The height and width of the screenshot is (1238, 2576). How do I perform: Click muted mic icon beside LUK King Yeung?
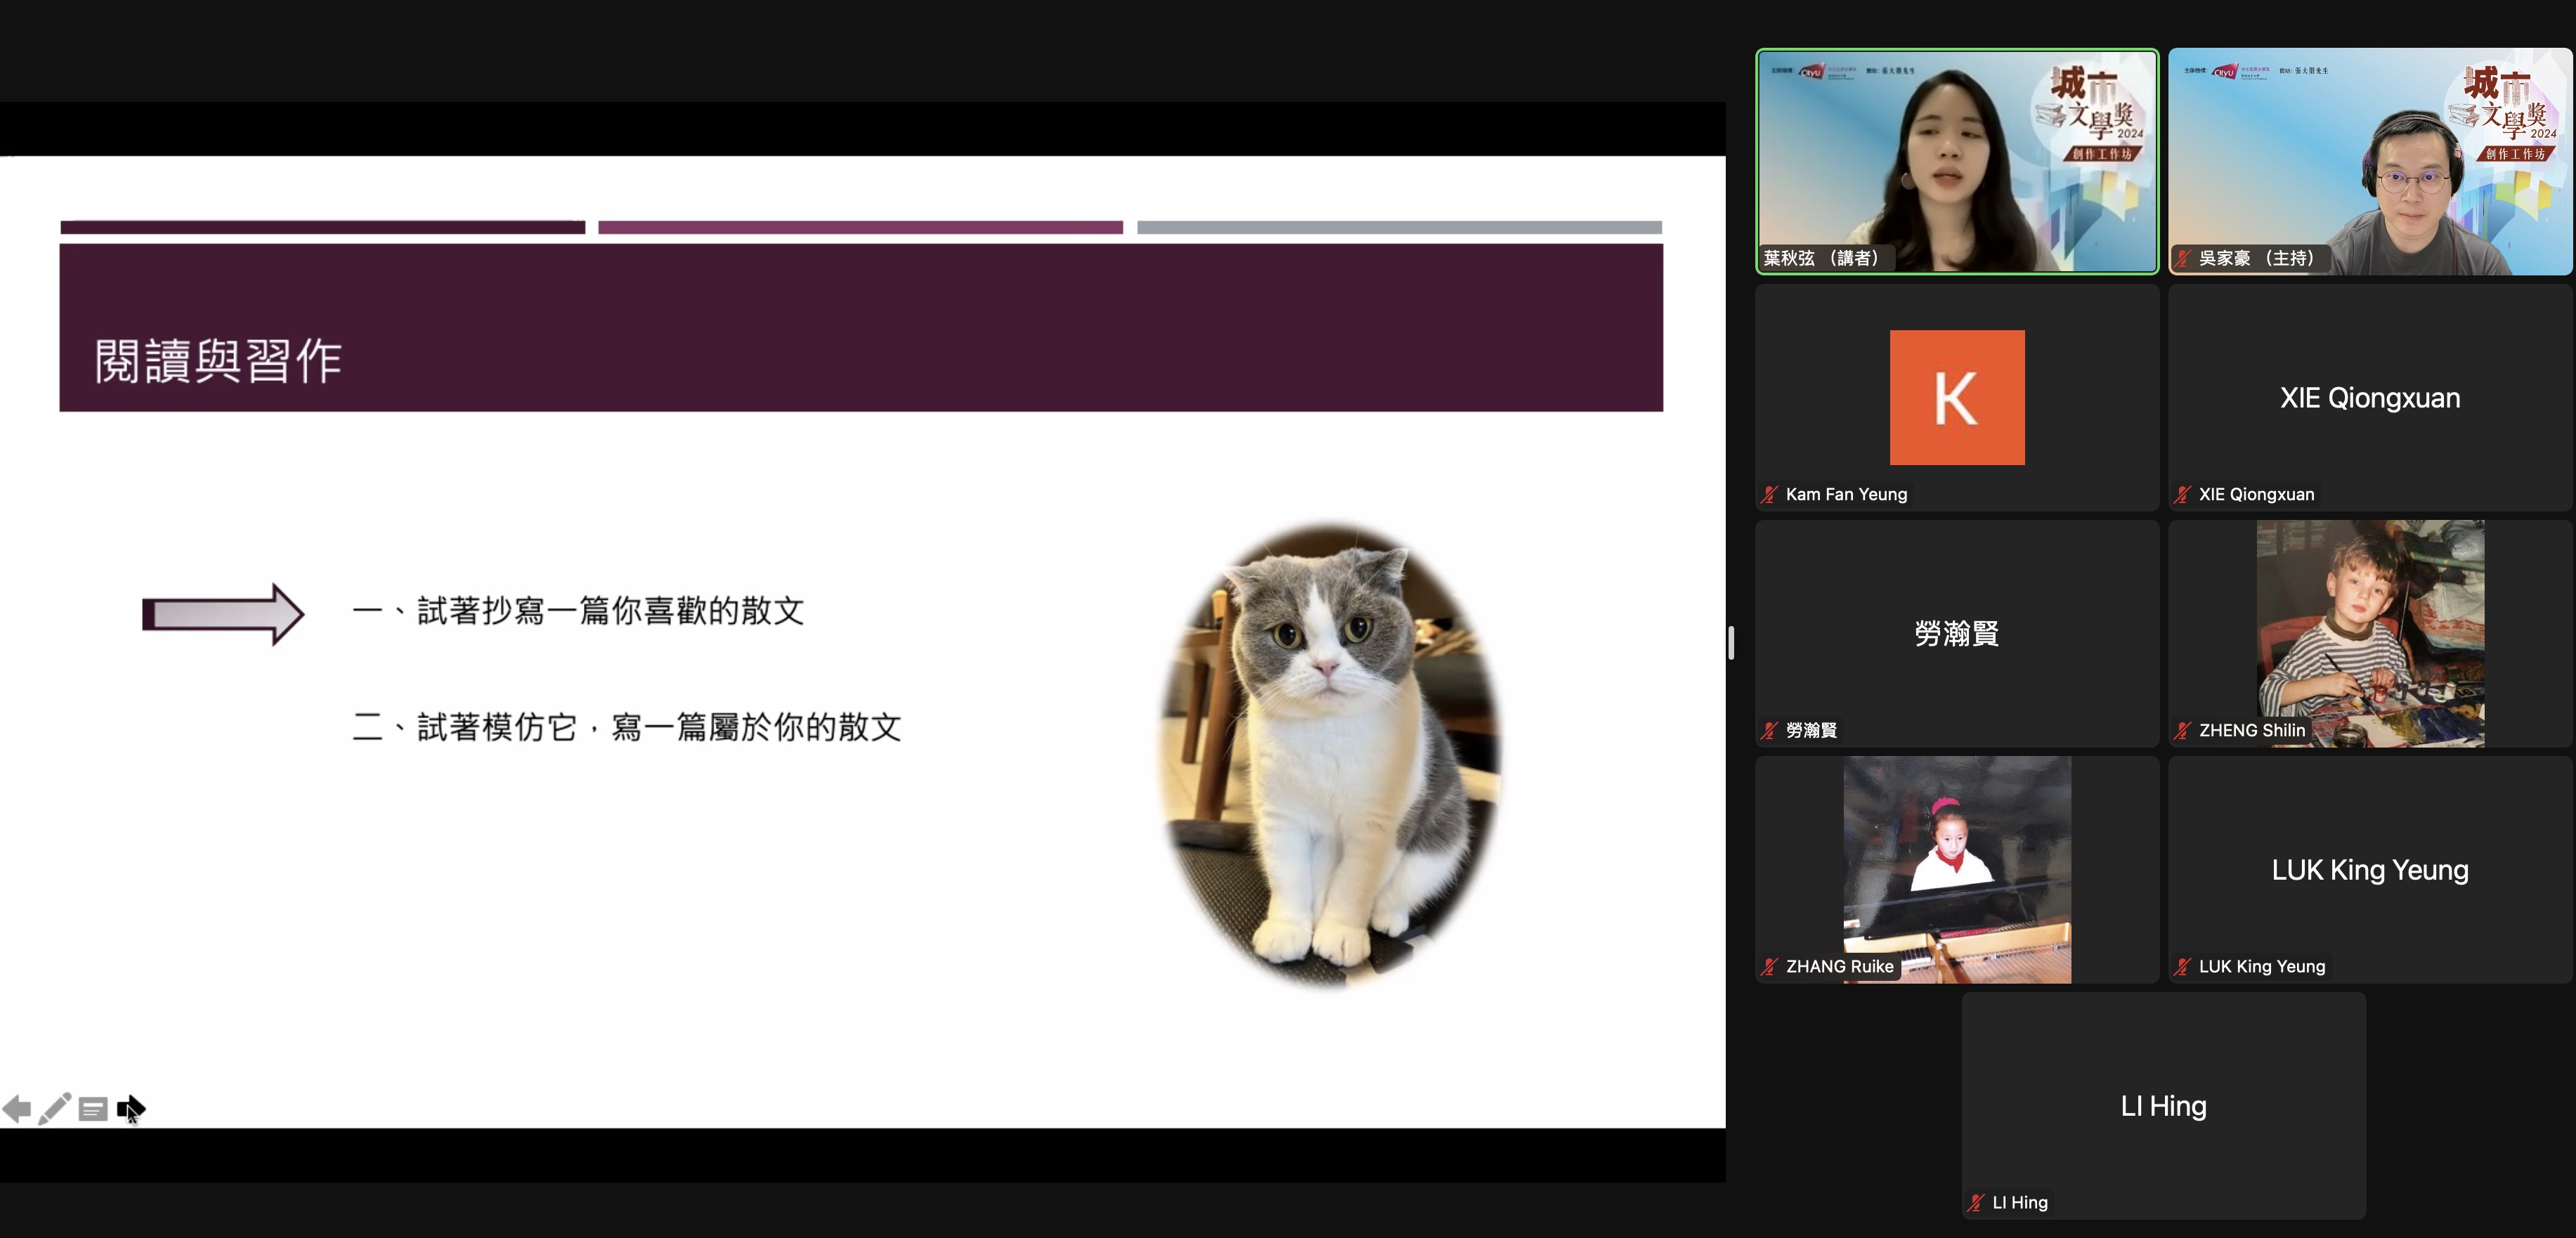pyautogui.click(x=2183, y=966)
